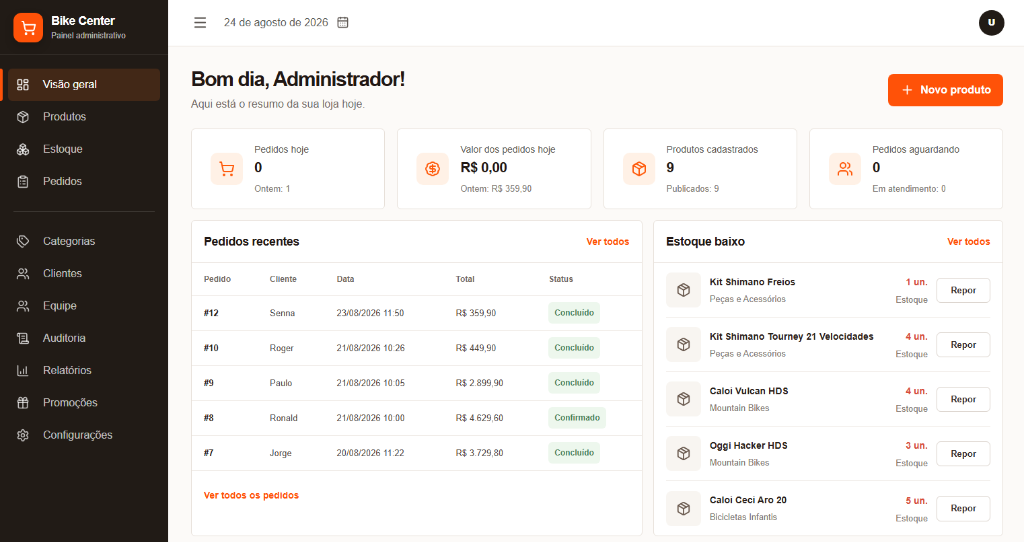Click the Oggi Hacker HDS product icon

[x=683, y=454]
